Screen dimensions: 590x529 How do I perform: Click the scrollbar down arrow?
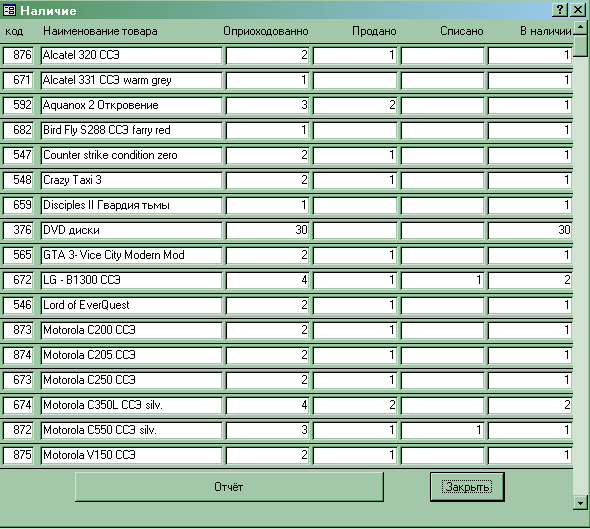[x=580, y=503]
